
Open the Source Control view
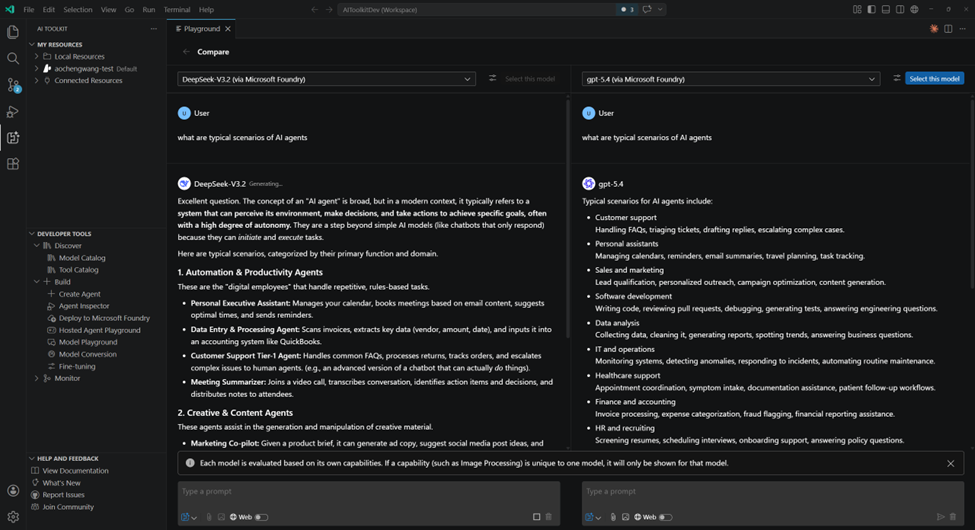[x=12, y=85]
